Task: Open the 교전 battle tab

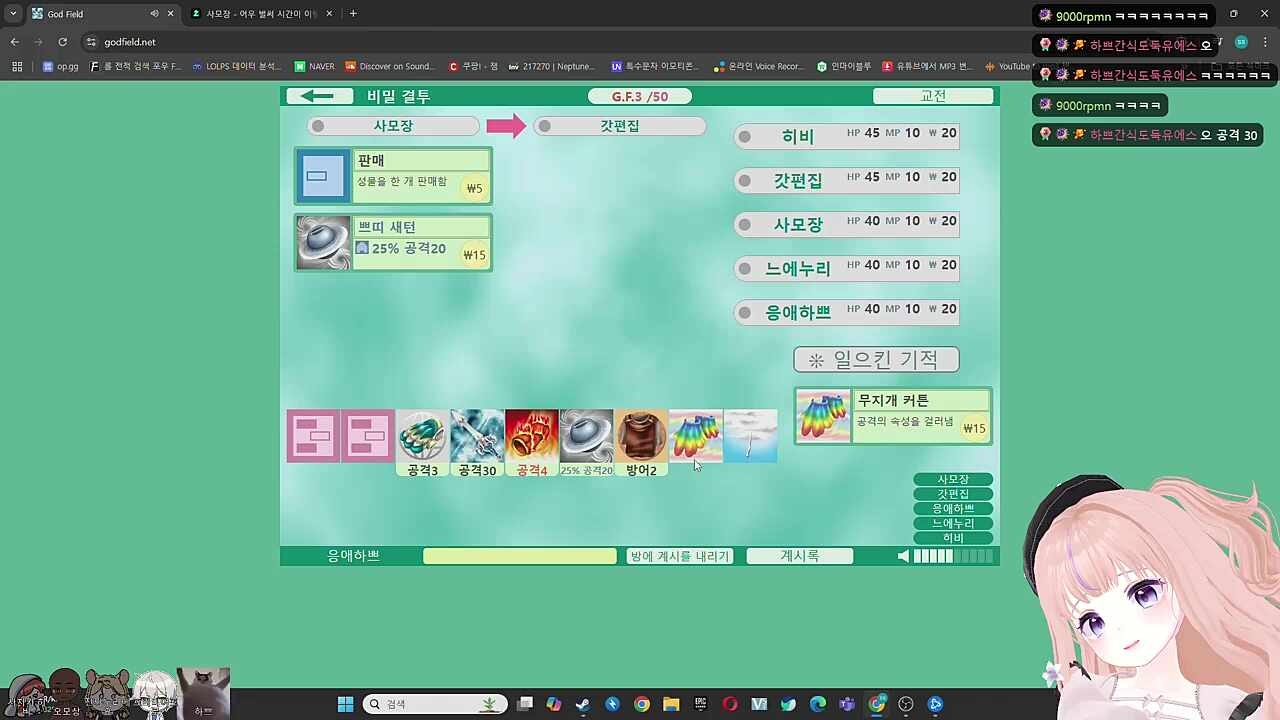Action: pyautogui.click(x=933, y=96)
